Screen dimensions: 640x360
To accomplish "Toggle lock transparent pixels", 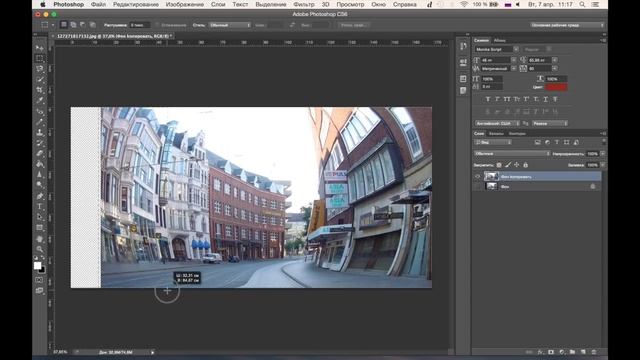I will [x=499, y=165].
